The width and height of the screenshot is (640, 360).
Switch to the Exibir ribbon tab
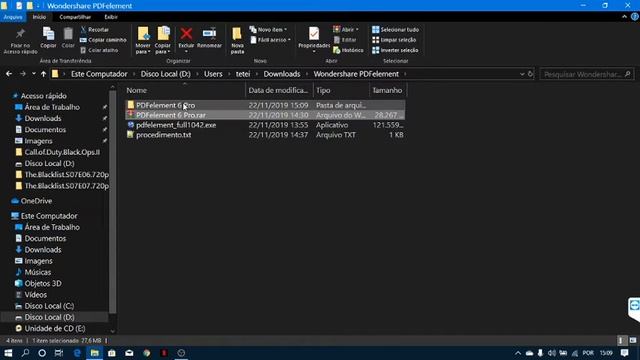click(x=111, y=17)
